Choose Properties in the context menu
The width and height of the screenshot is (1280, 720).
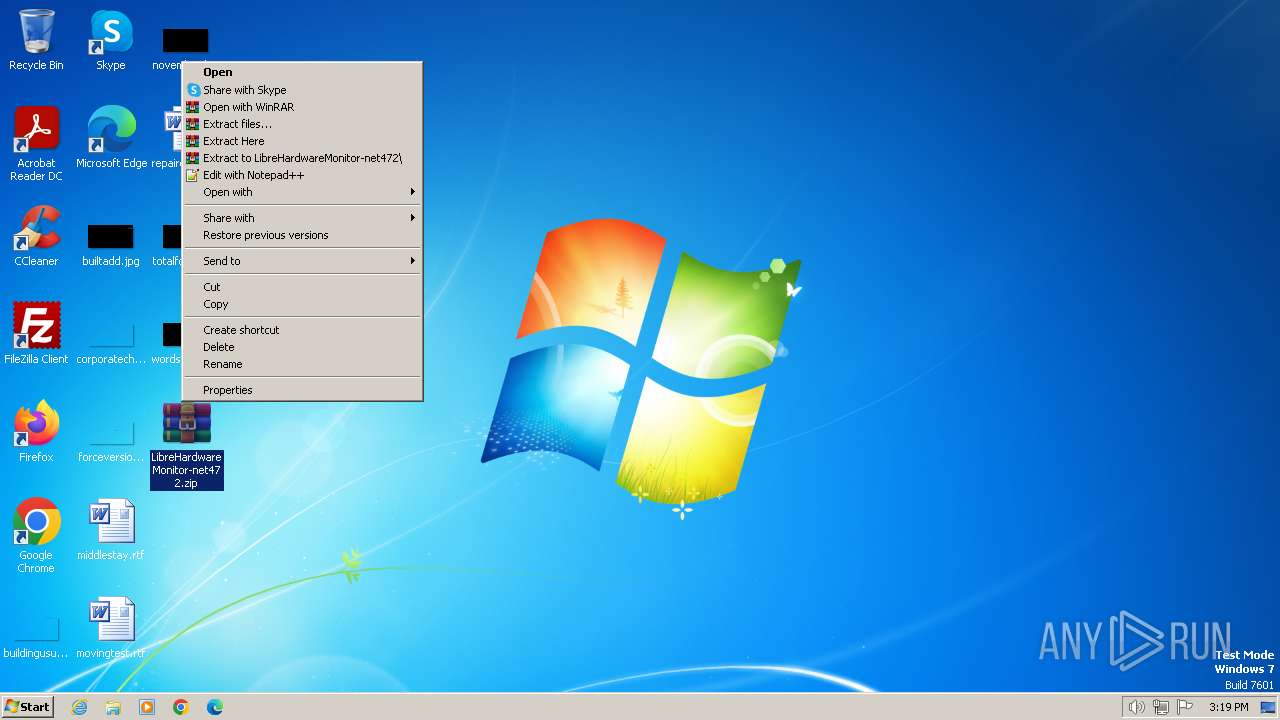[303, 390]
